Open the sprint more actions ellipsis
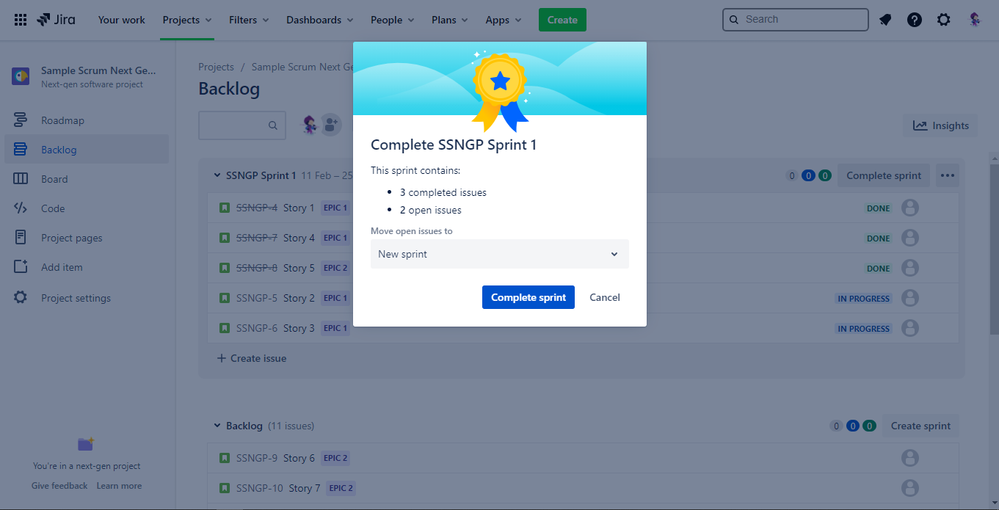This screenshot has height=510, width=999. tap(947, 175)
